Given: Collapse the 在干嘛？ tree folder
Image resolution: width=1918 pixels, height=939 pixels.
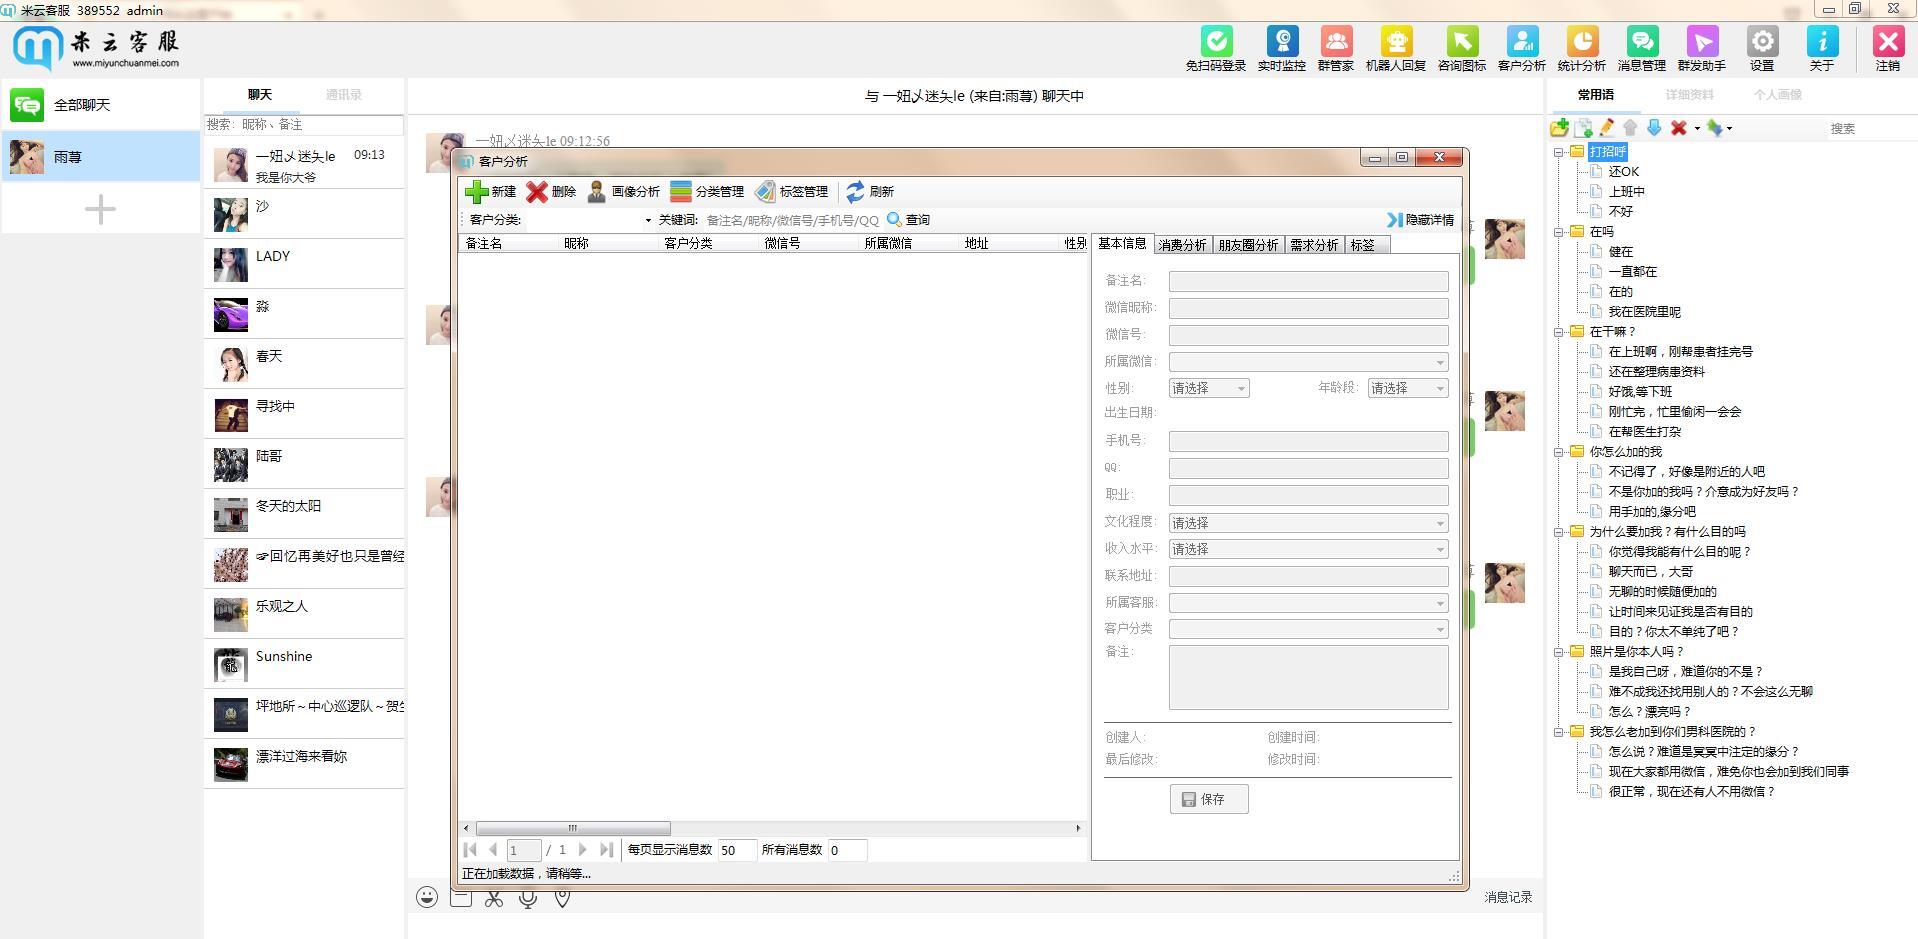Looking at the screenshot, I should [1558, 332].
